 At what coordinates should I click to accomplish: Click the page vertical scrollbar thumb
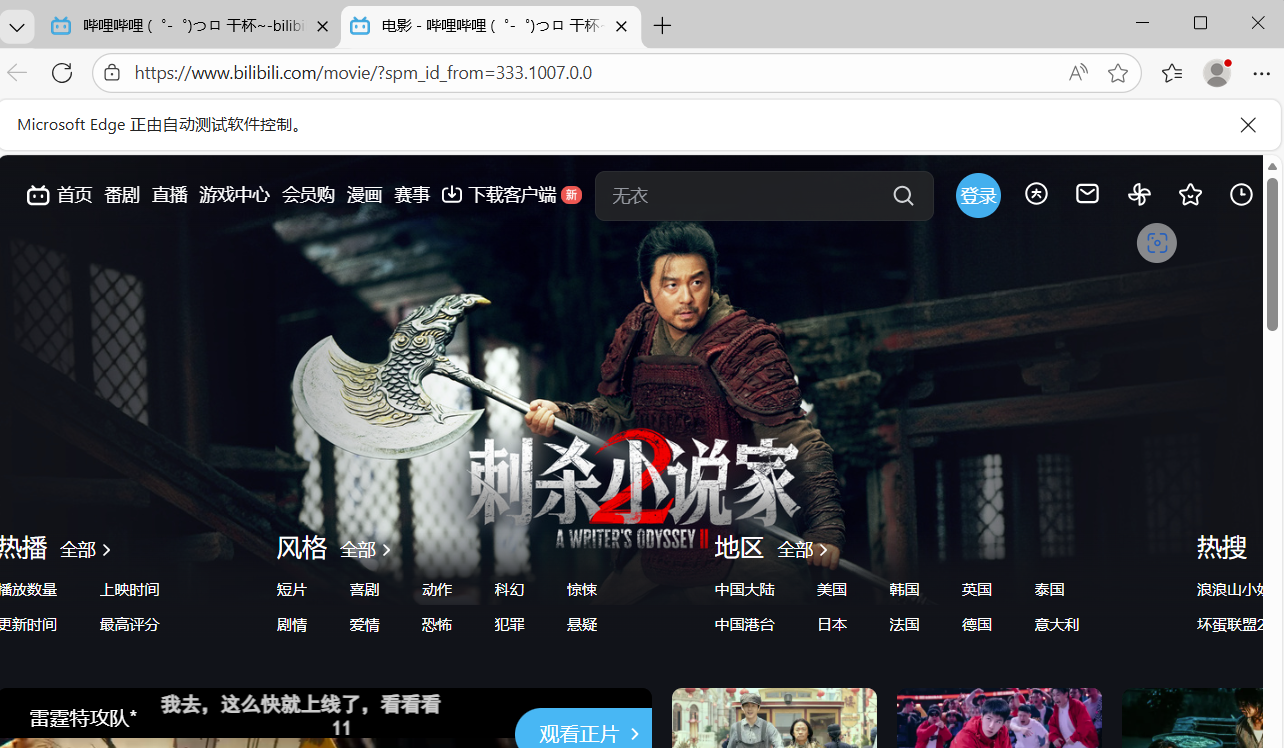1273,254
